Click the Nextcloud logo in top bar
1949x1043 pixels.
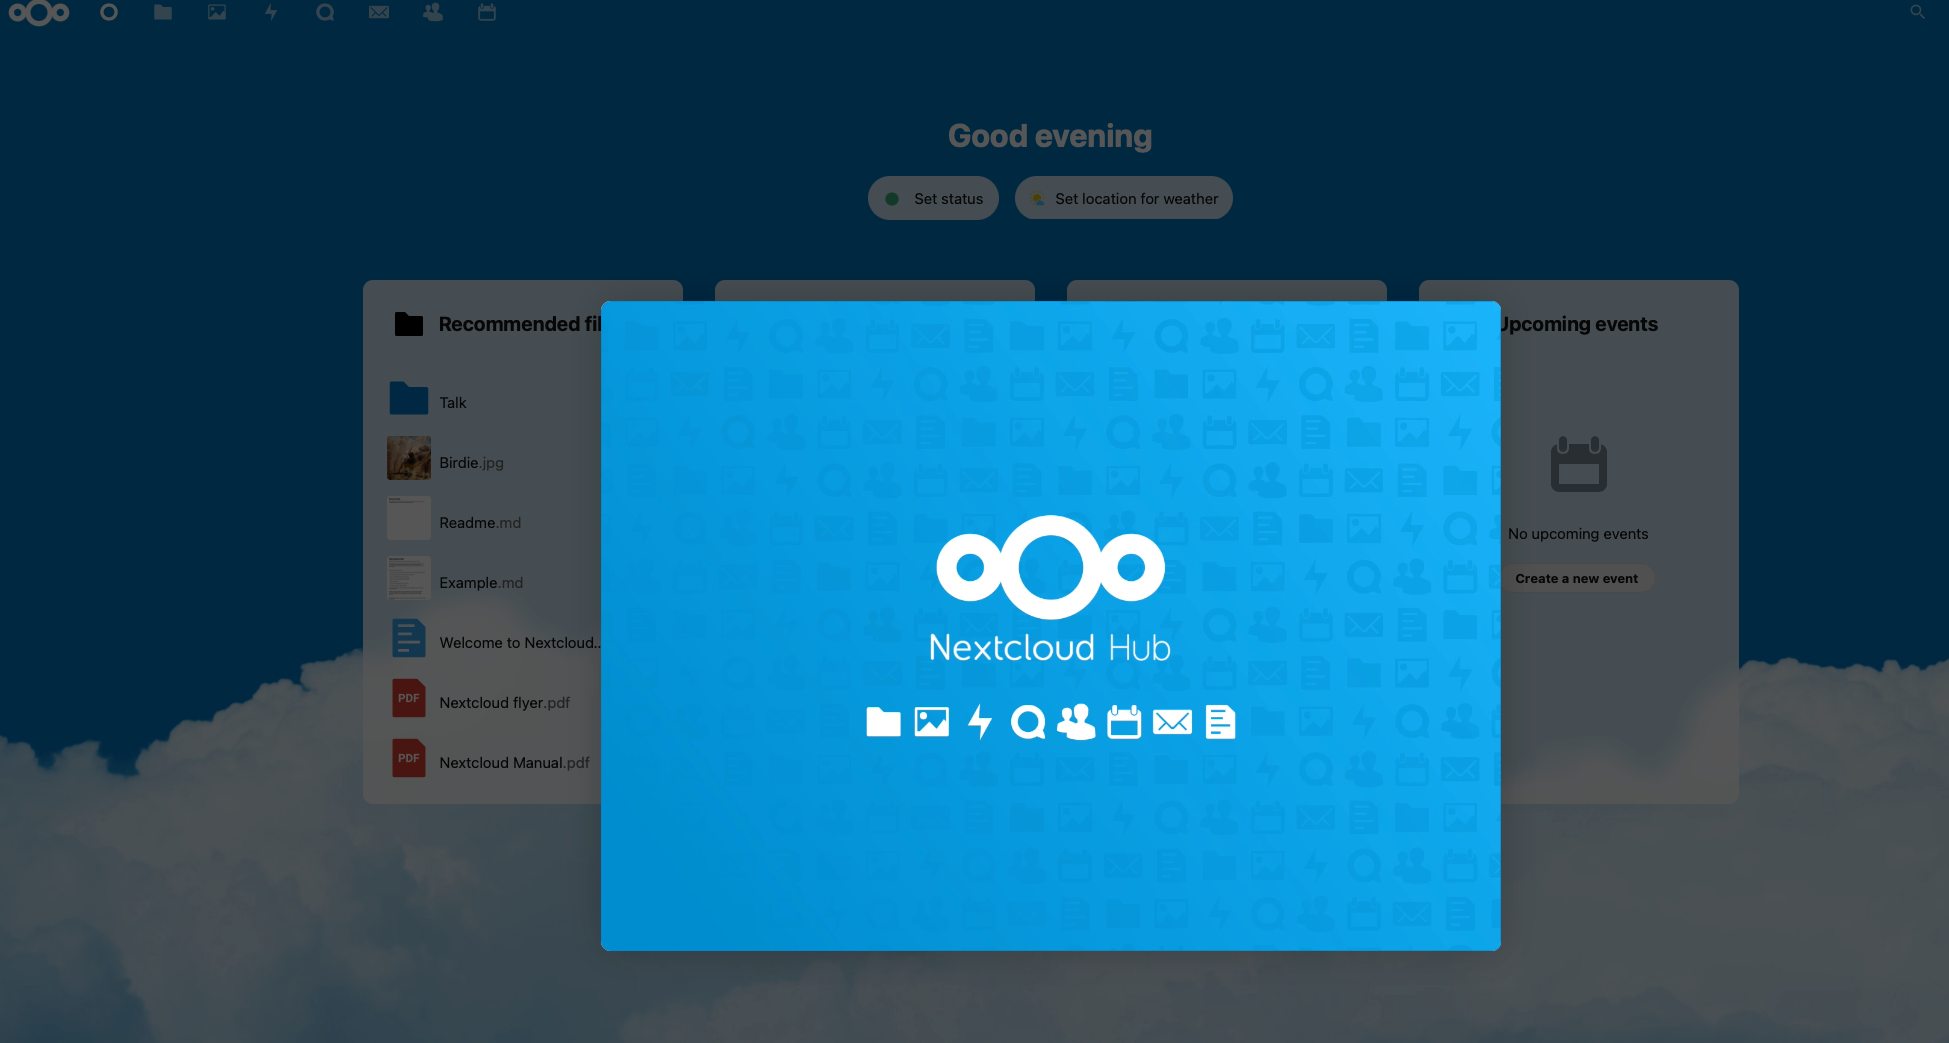click(x=39, y=13)
